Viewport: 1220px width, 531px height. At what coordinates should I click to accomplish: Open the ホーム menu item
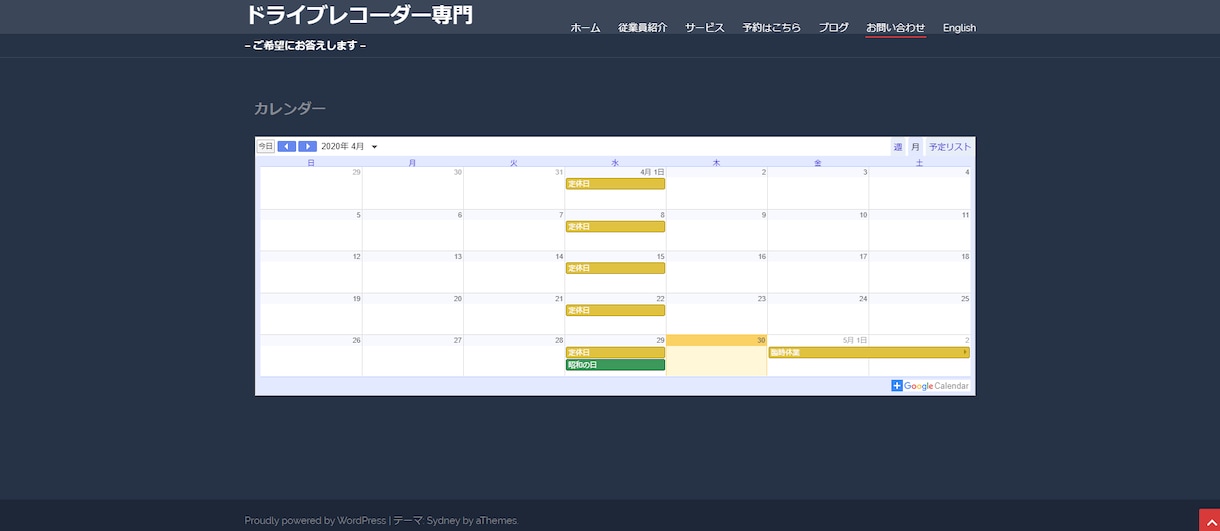tap(585, 28)
